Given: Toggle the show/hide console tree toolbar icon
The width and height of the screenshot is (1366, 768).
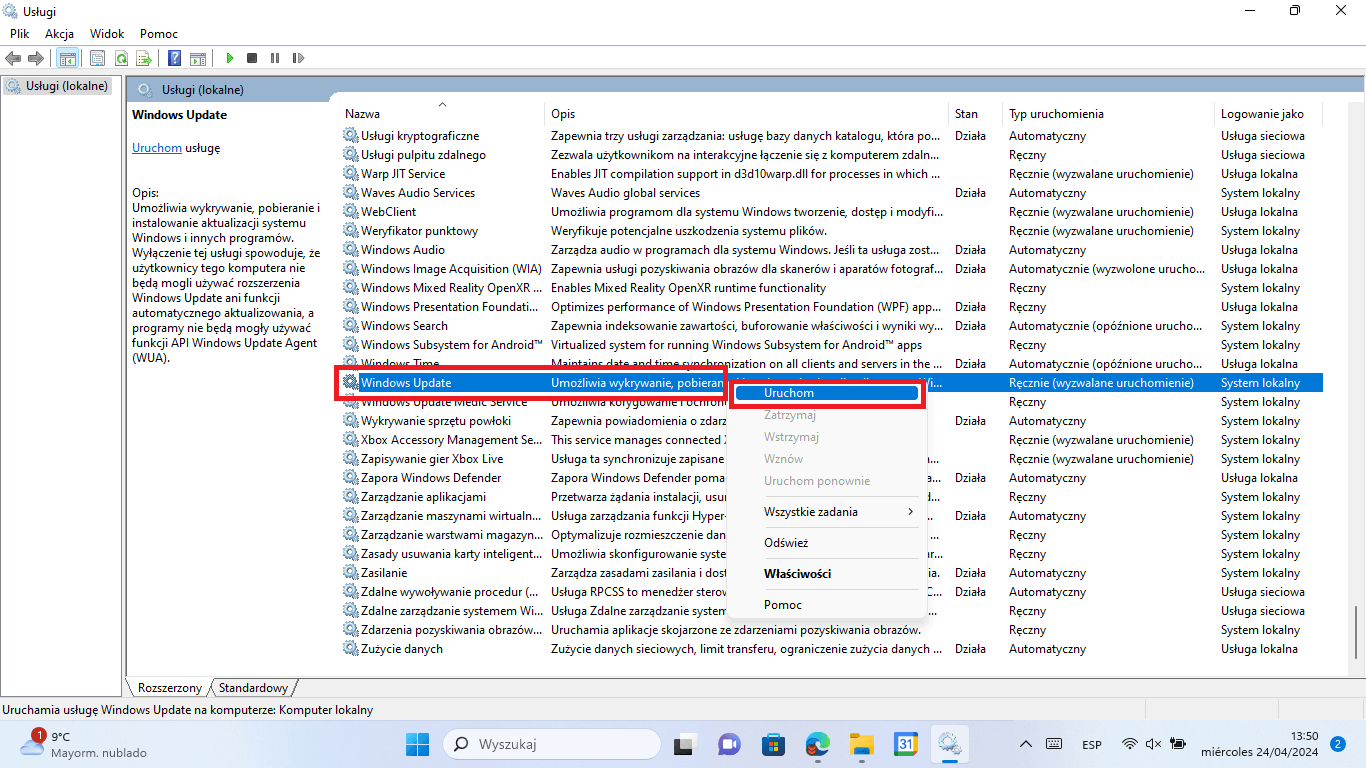Looking at the screenshot, I should (x=68, y=58).
